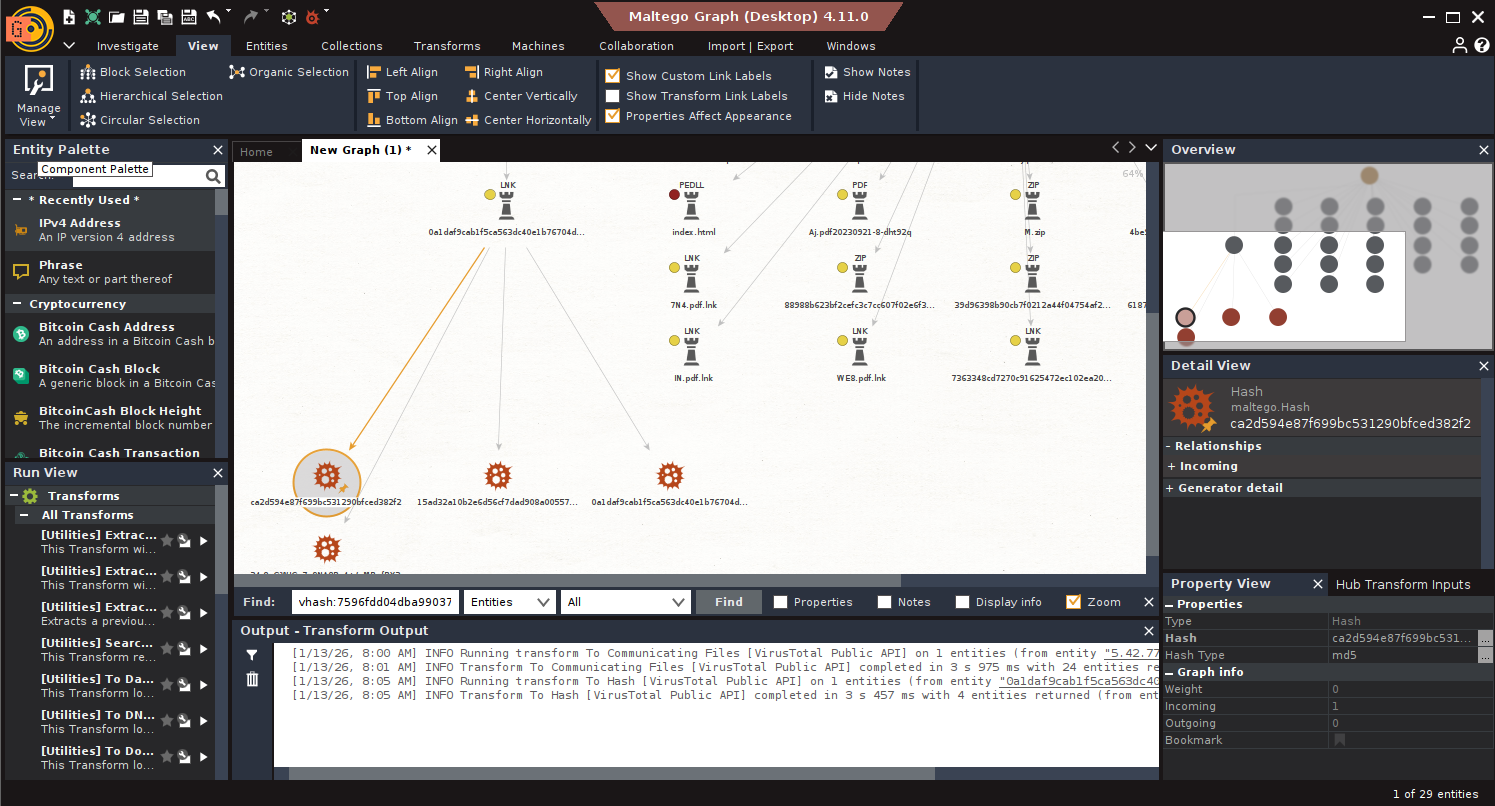This screenshot has height=806, width=1495.
Task: Click the New Graph icon in top toolbar
Action: click(x=68, y=17)
